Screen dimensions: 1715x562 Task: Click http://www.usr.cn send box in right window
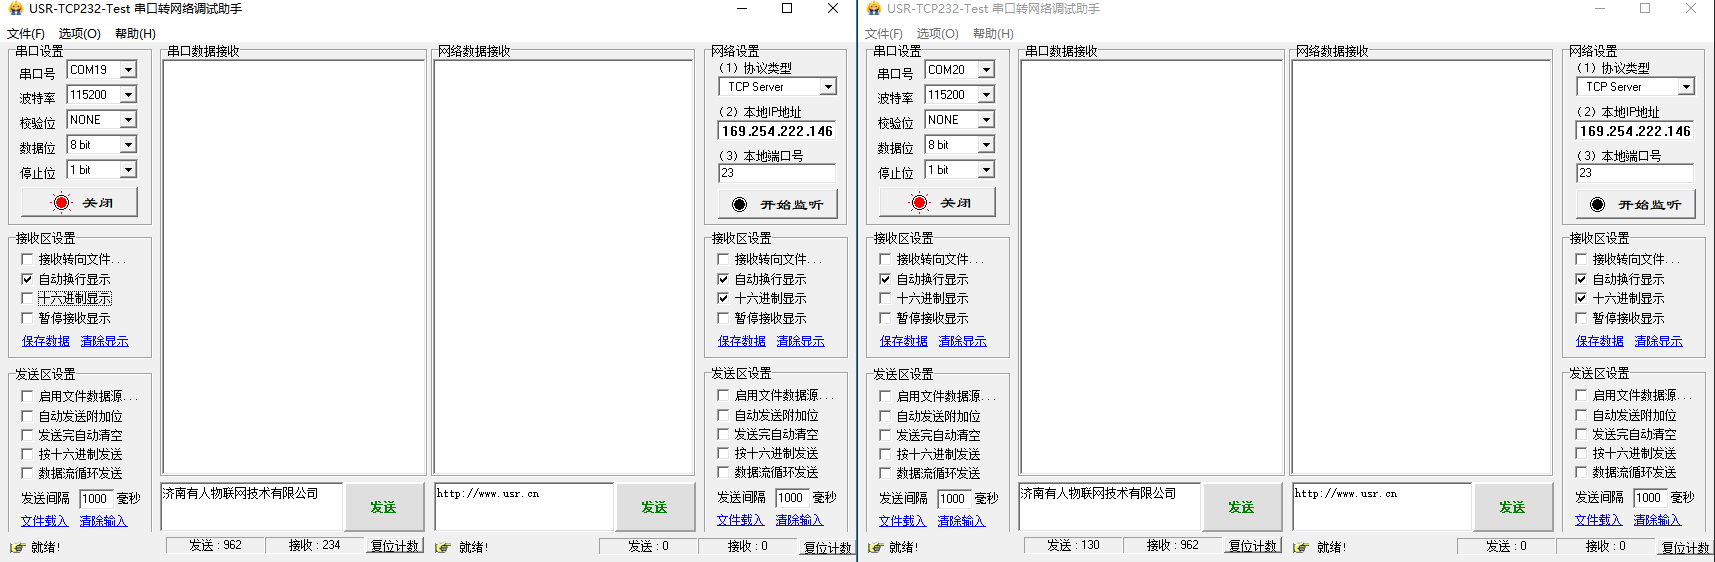click(1381, 507)
